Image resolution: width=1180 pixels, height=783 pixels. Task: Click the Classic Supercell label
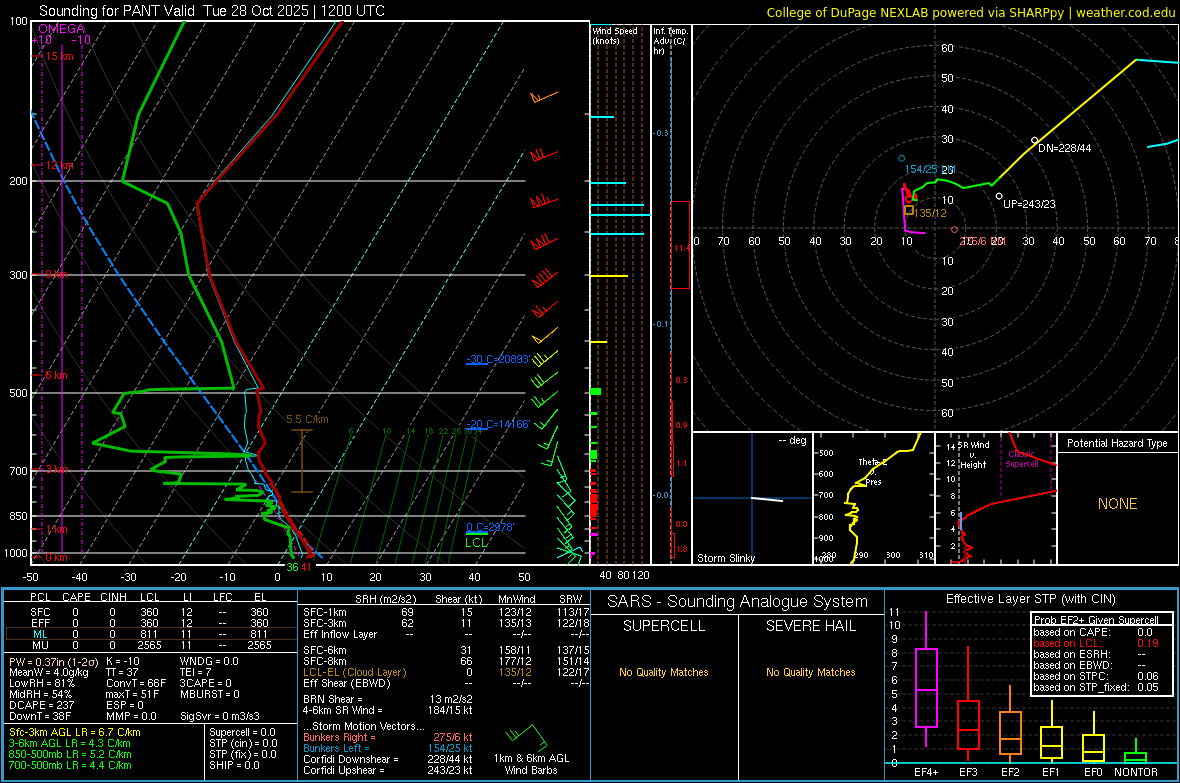[1022, 459]
